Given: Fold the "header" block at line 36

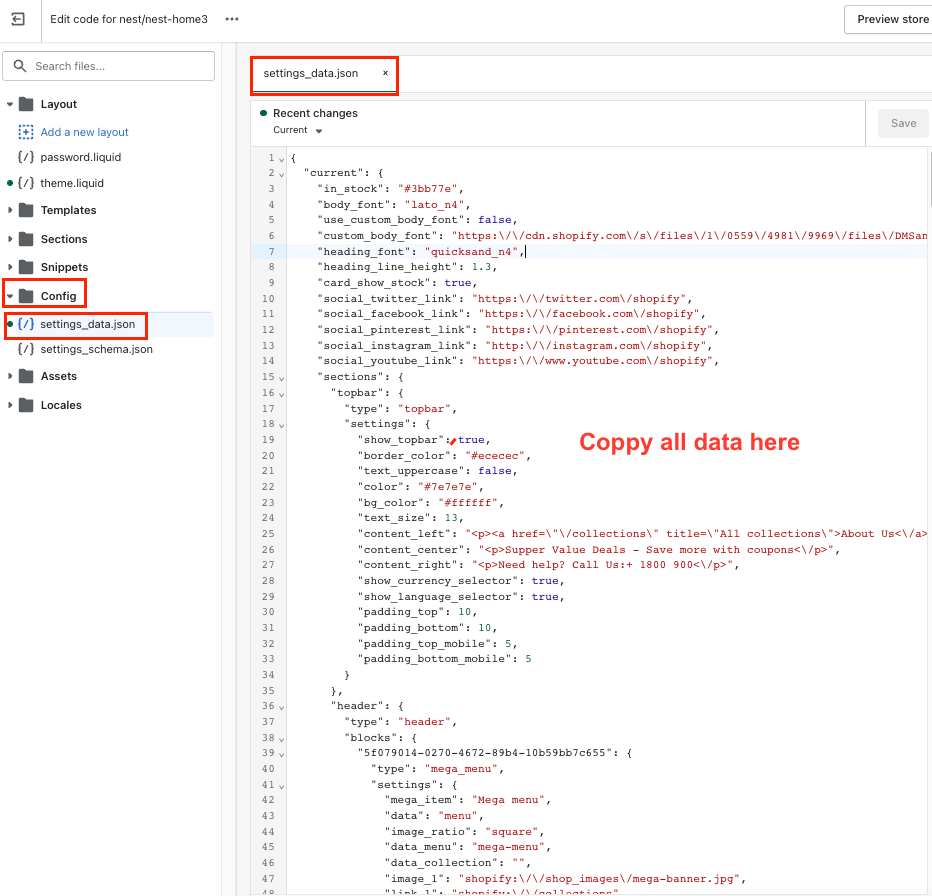Looking at the screenshot, I should point(282,708).
